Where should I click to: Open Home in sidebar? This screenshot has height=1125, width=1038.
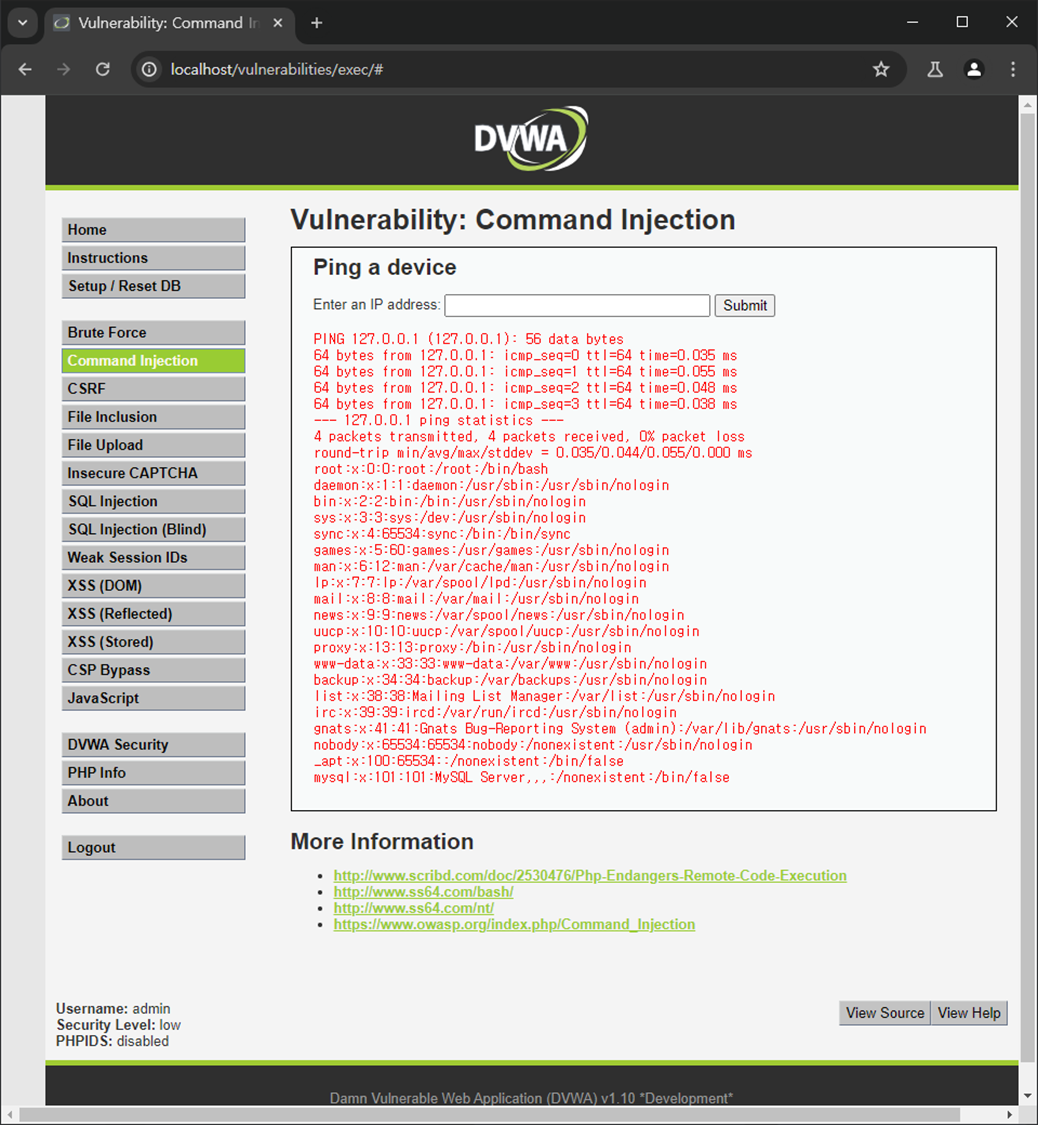click(154, 230)
